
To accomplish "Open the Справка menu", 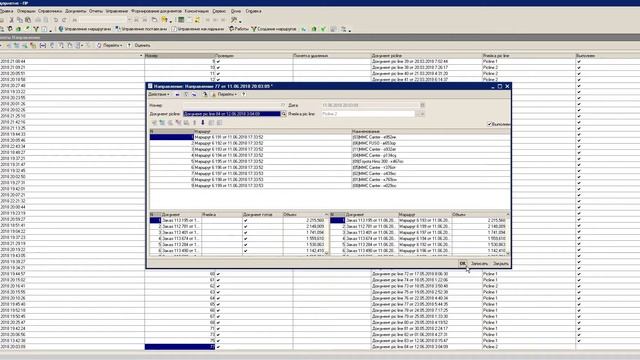I will (253, 11).
